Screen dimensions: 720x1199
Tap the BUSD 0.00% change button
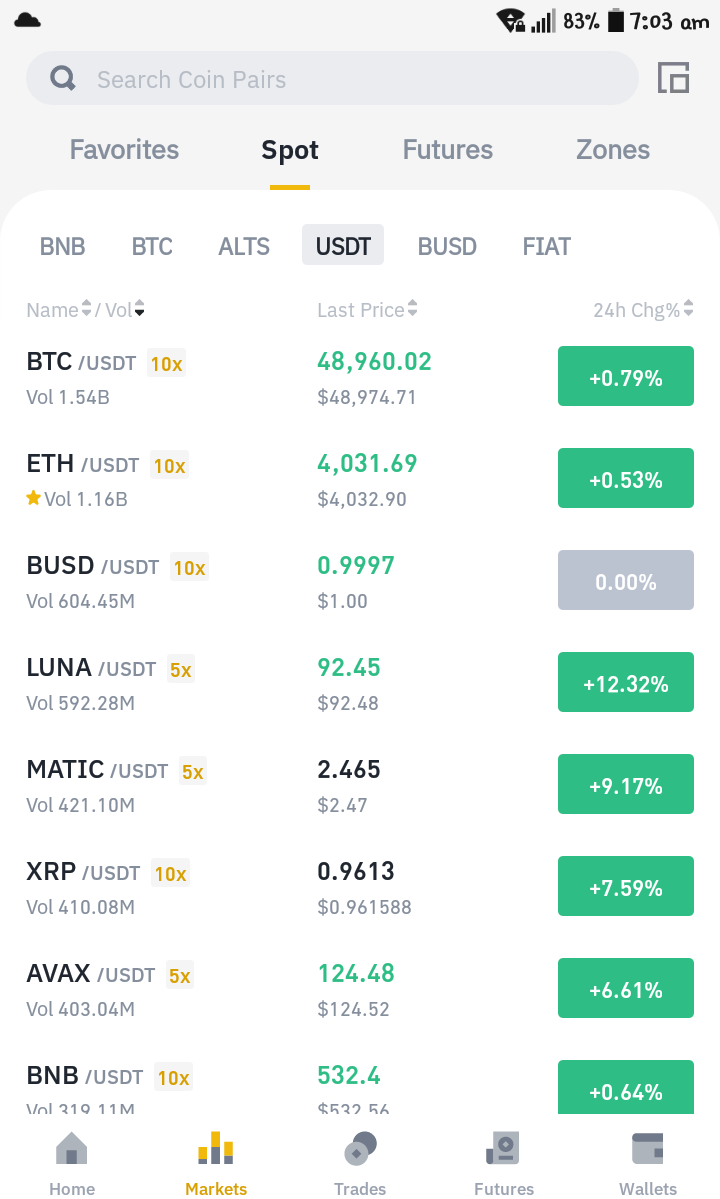click(x=626, y=580)
